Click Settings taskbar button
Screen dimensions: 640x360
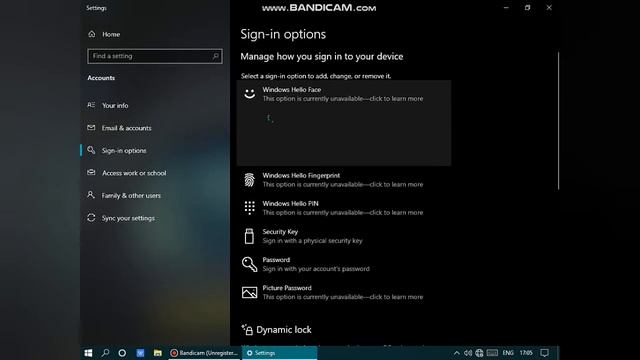[x=280, y=353]
